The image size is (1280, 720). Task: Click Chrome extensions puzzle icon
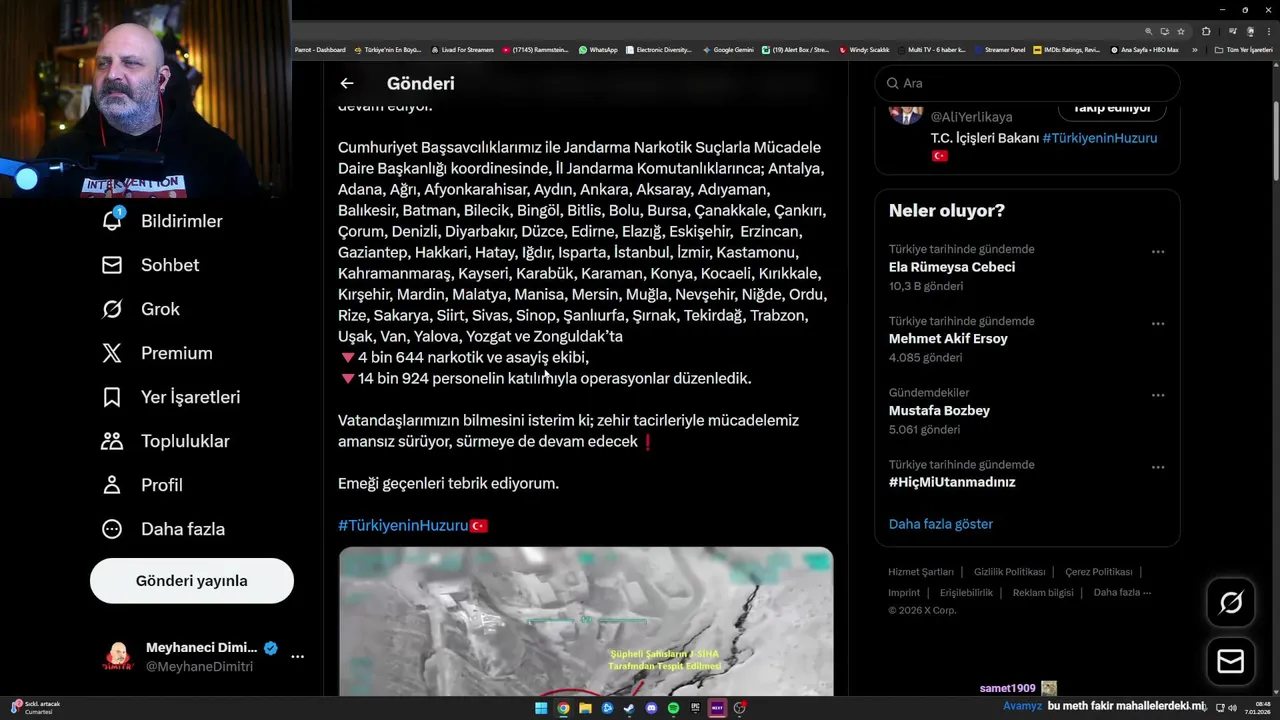pos(1206,31)
